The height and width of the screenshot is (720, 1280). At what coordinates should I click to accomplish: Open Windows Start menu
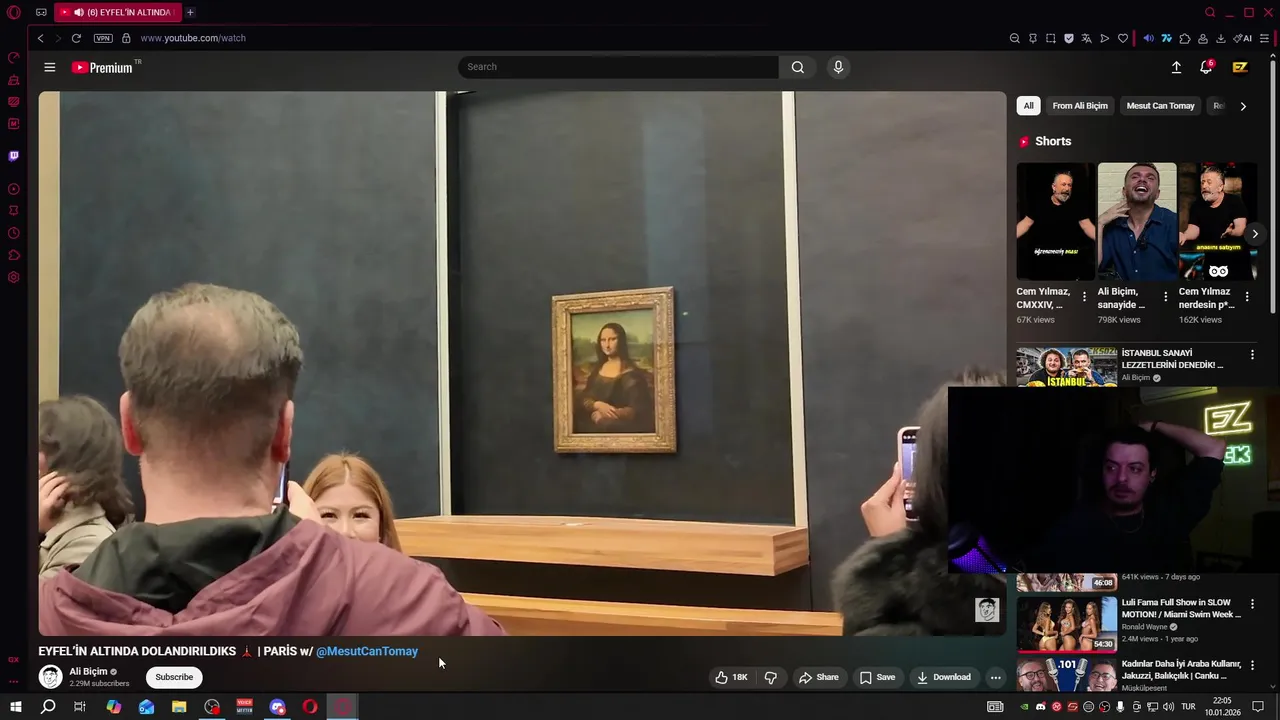coord(16,707)
